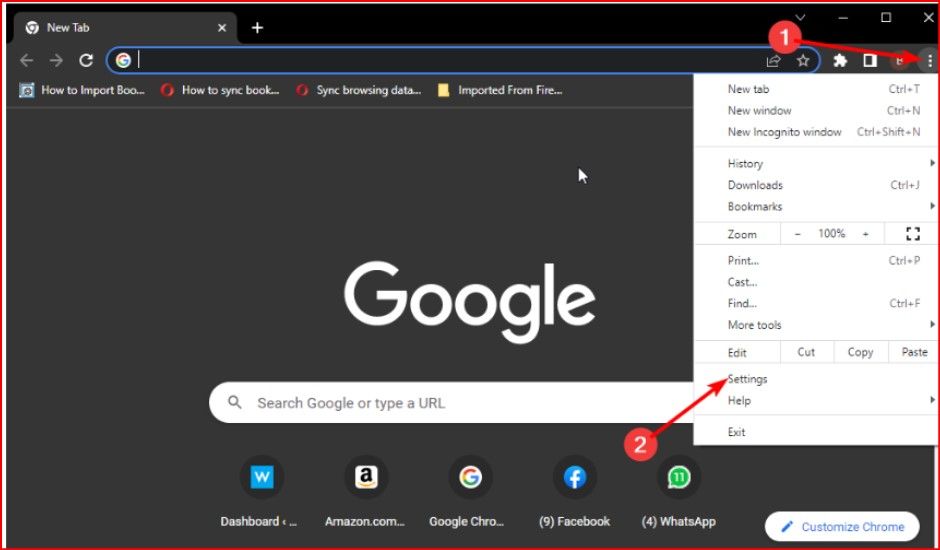Choose New tab from menu
The image size is (940, 550).
815,89
